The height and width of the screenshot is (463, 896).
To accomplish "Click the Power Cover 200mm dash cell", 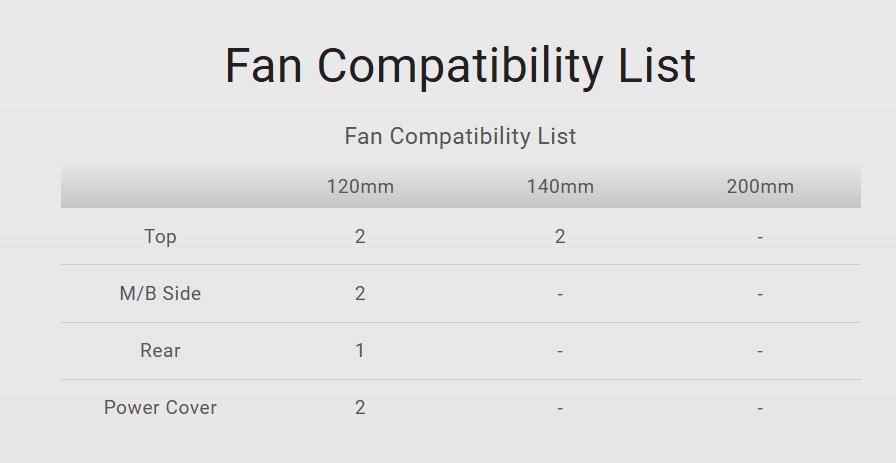I will [x=760, y=409].
